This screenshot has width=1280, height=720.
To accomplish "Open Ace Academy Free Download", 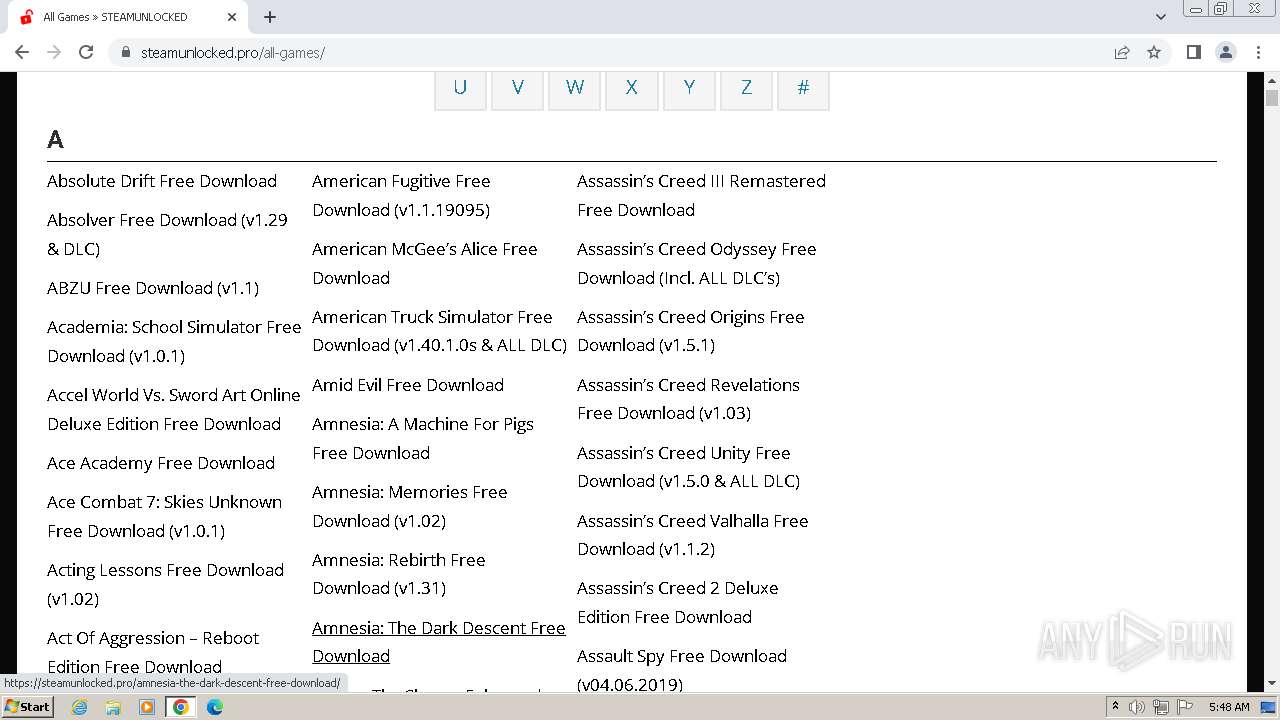I will click(x=161, y=463).
